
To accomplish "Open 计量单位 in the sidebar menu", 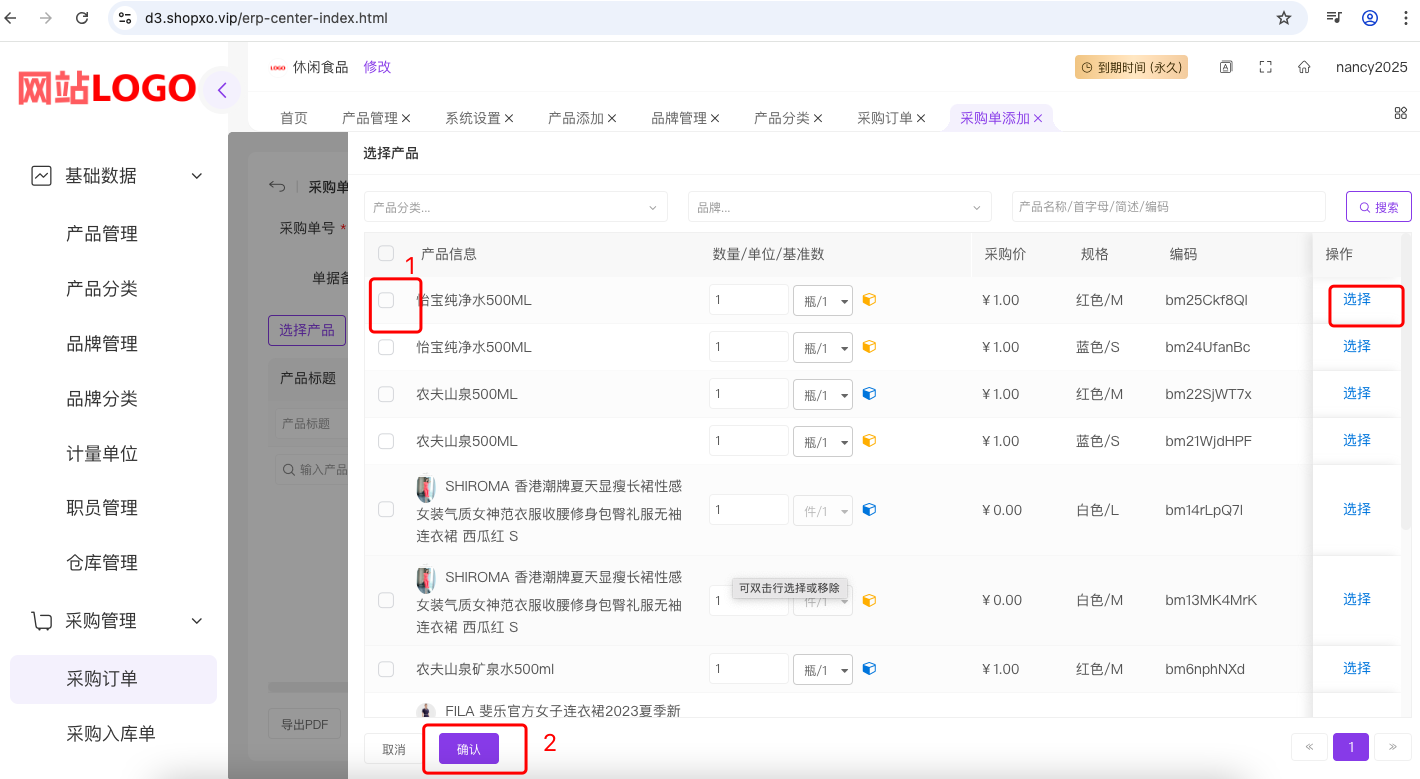I will (102, 454).
